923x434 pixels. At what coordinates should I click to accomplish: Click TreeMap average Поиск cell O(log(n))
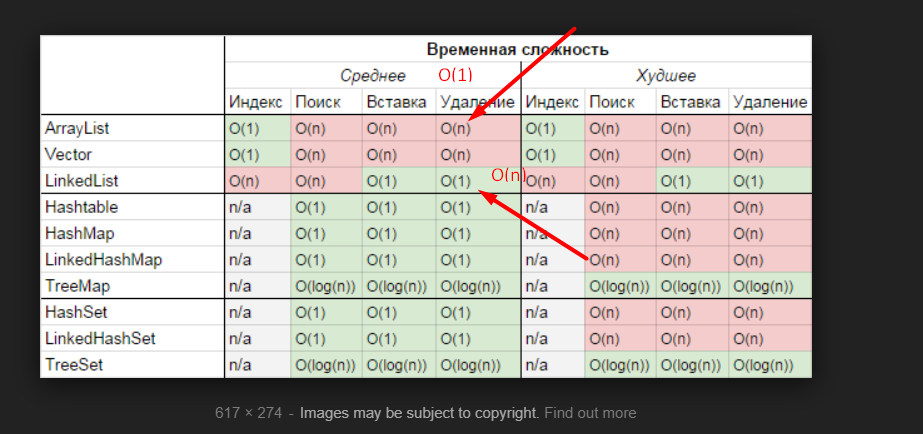point(326,286)
